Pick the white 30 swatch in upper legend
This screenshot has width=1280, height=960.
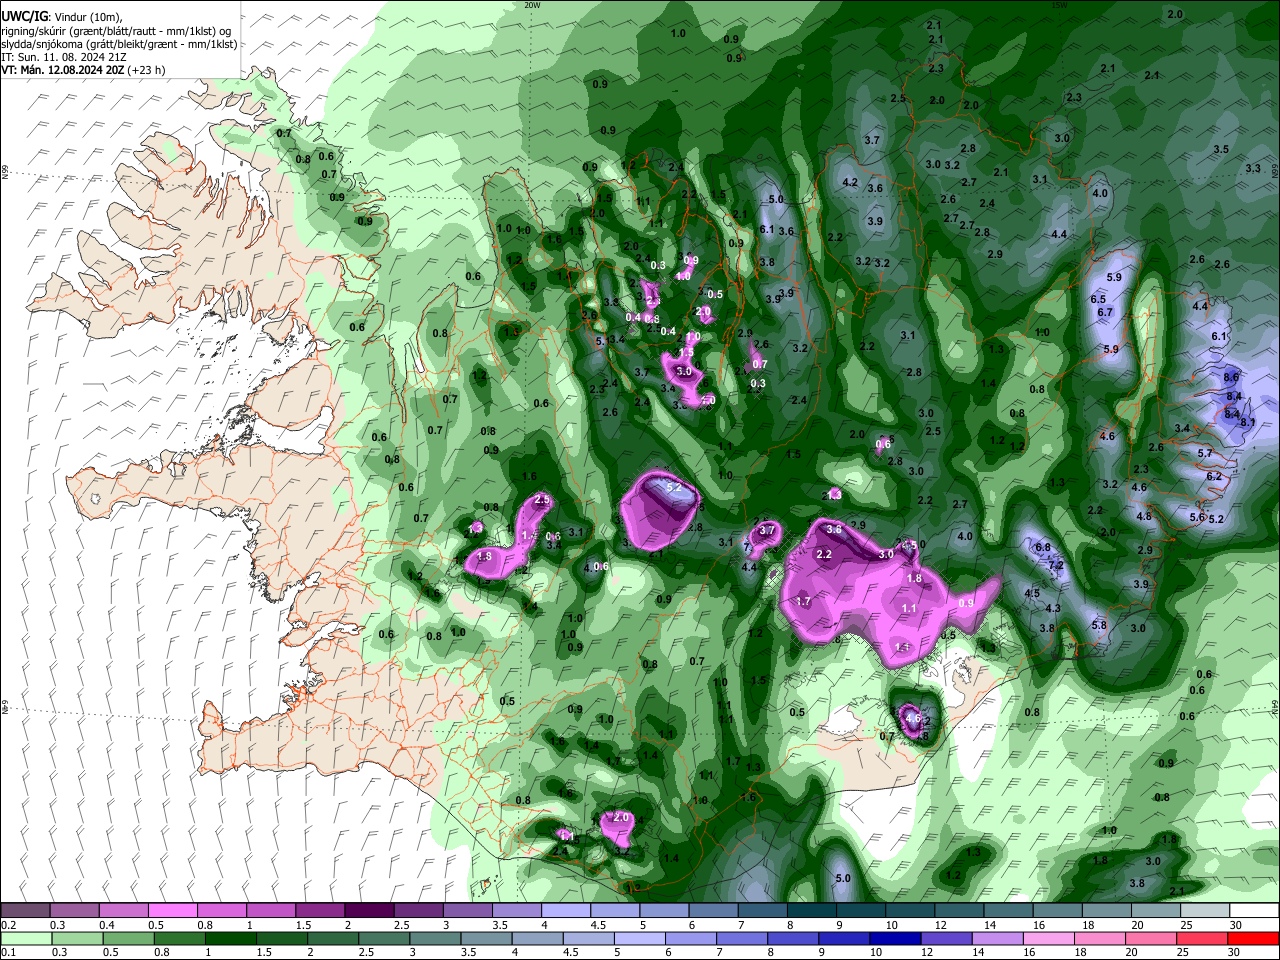pos(1253,910)
